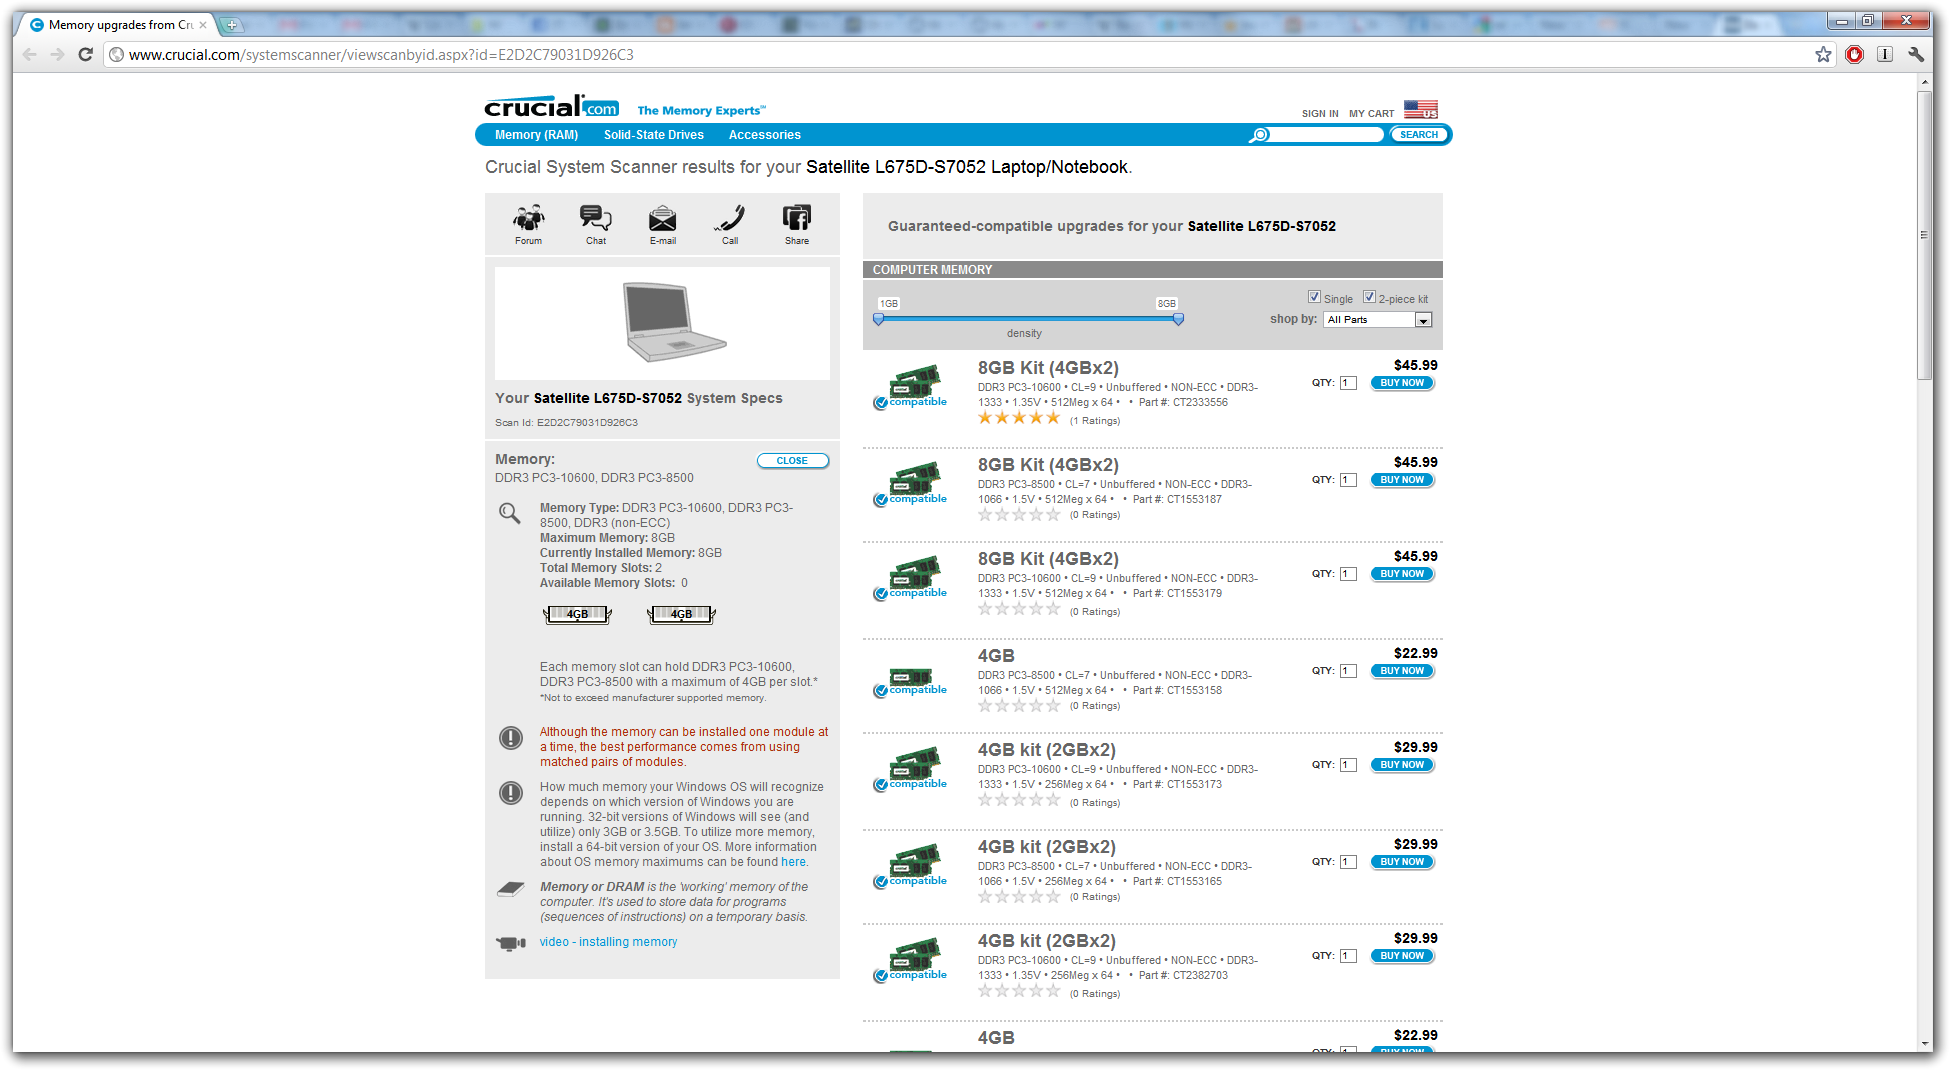Click the SEARCH button
Viewport: 1950px width, 1071px height.
[1418, 135]
